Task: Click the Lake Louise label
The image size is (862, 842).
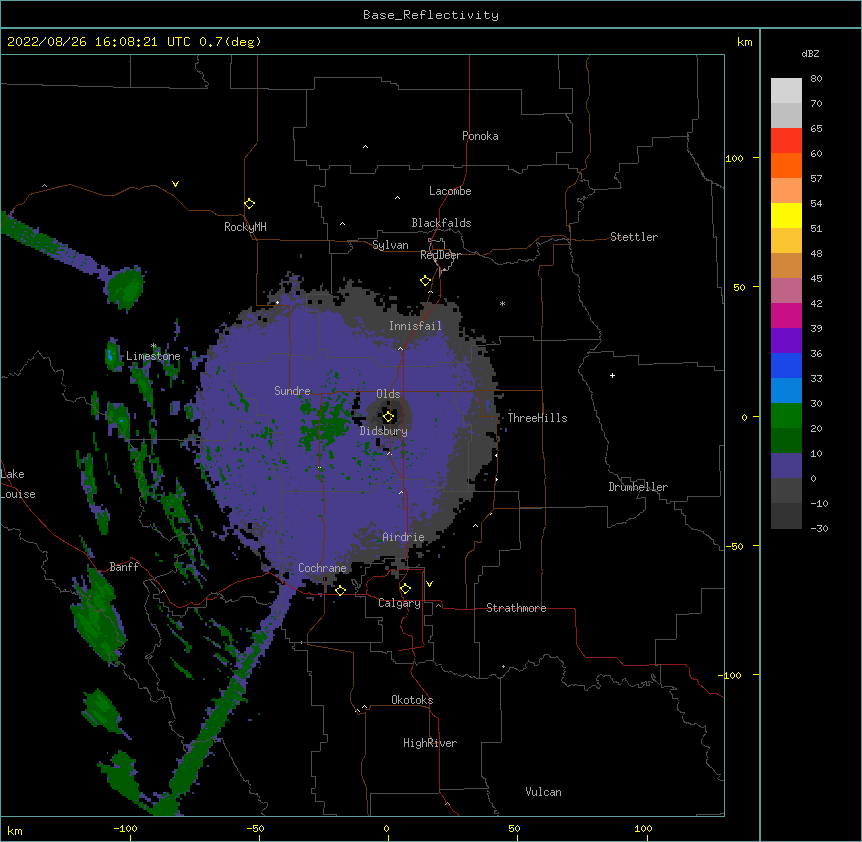Action: (18, 484)
